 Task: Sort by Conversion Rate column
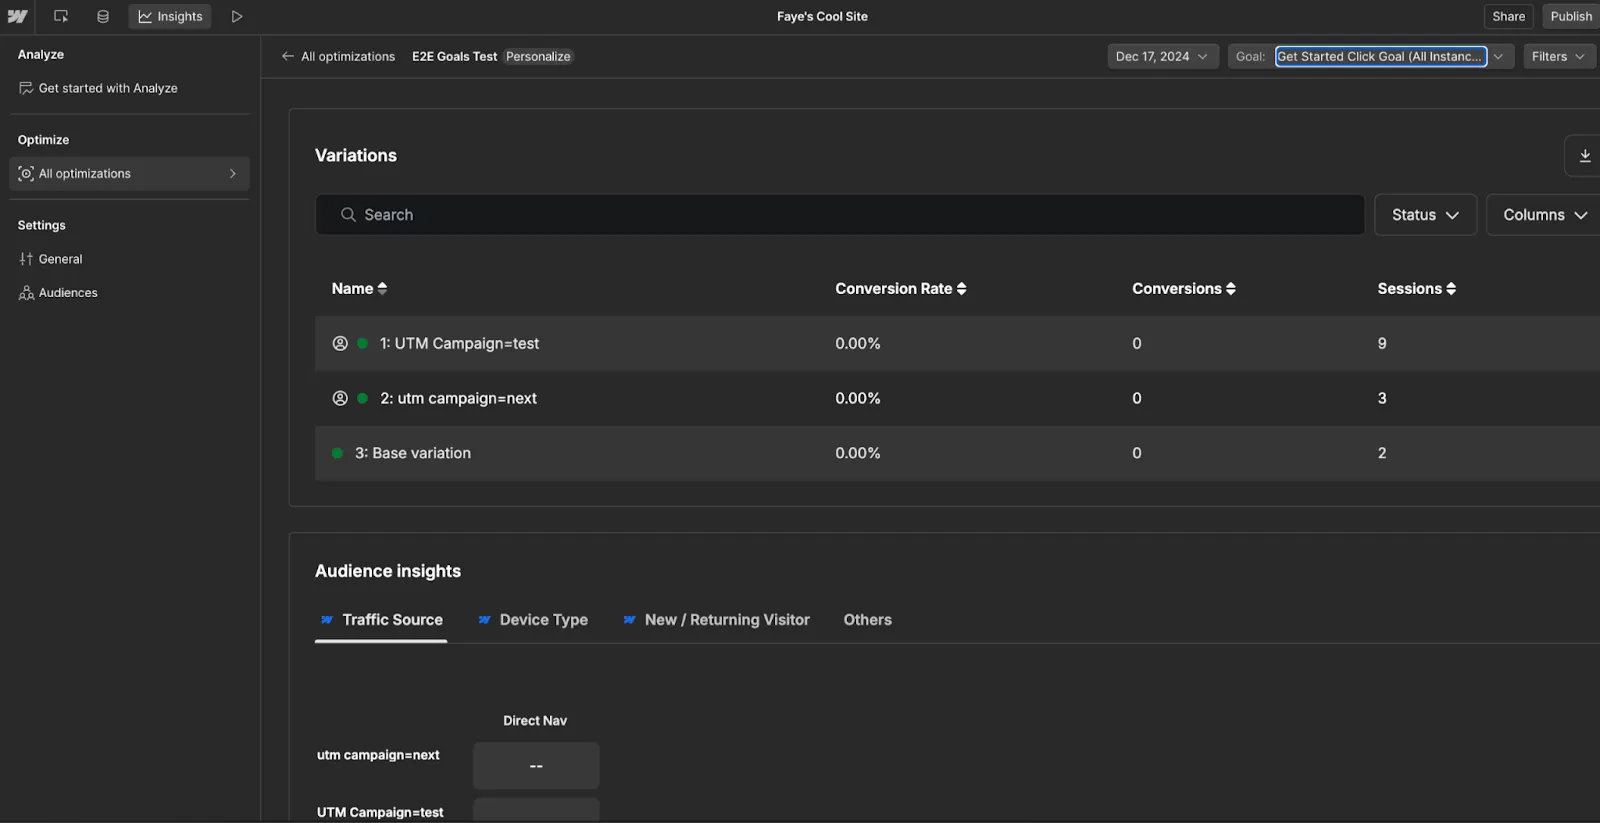(901, 288)
